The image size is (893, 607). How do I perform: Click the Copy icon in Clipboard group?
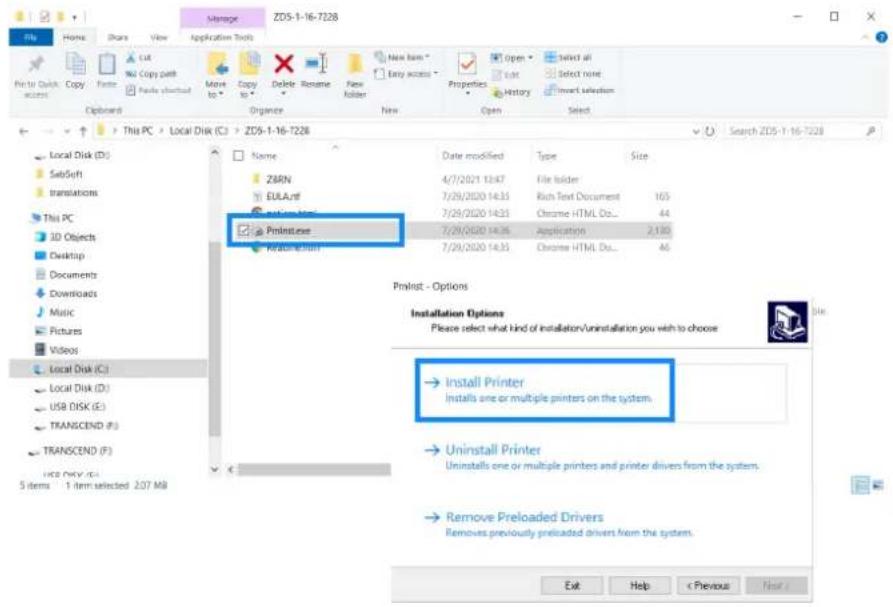point(75,64)
